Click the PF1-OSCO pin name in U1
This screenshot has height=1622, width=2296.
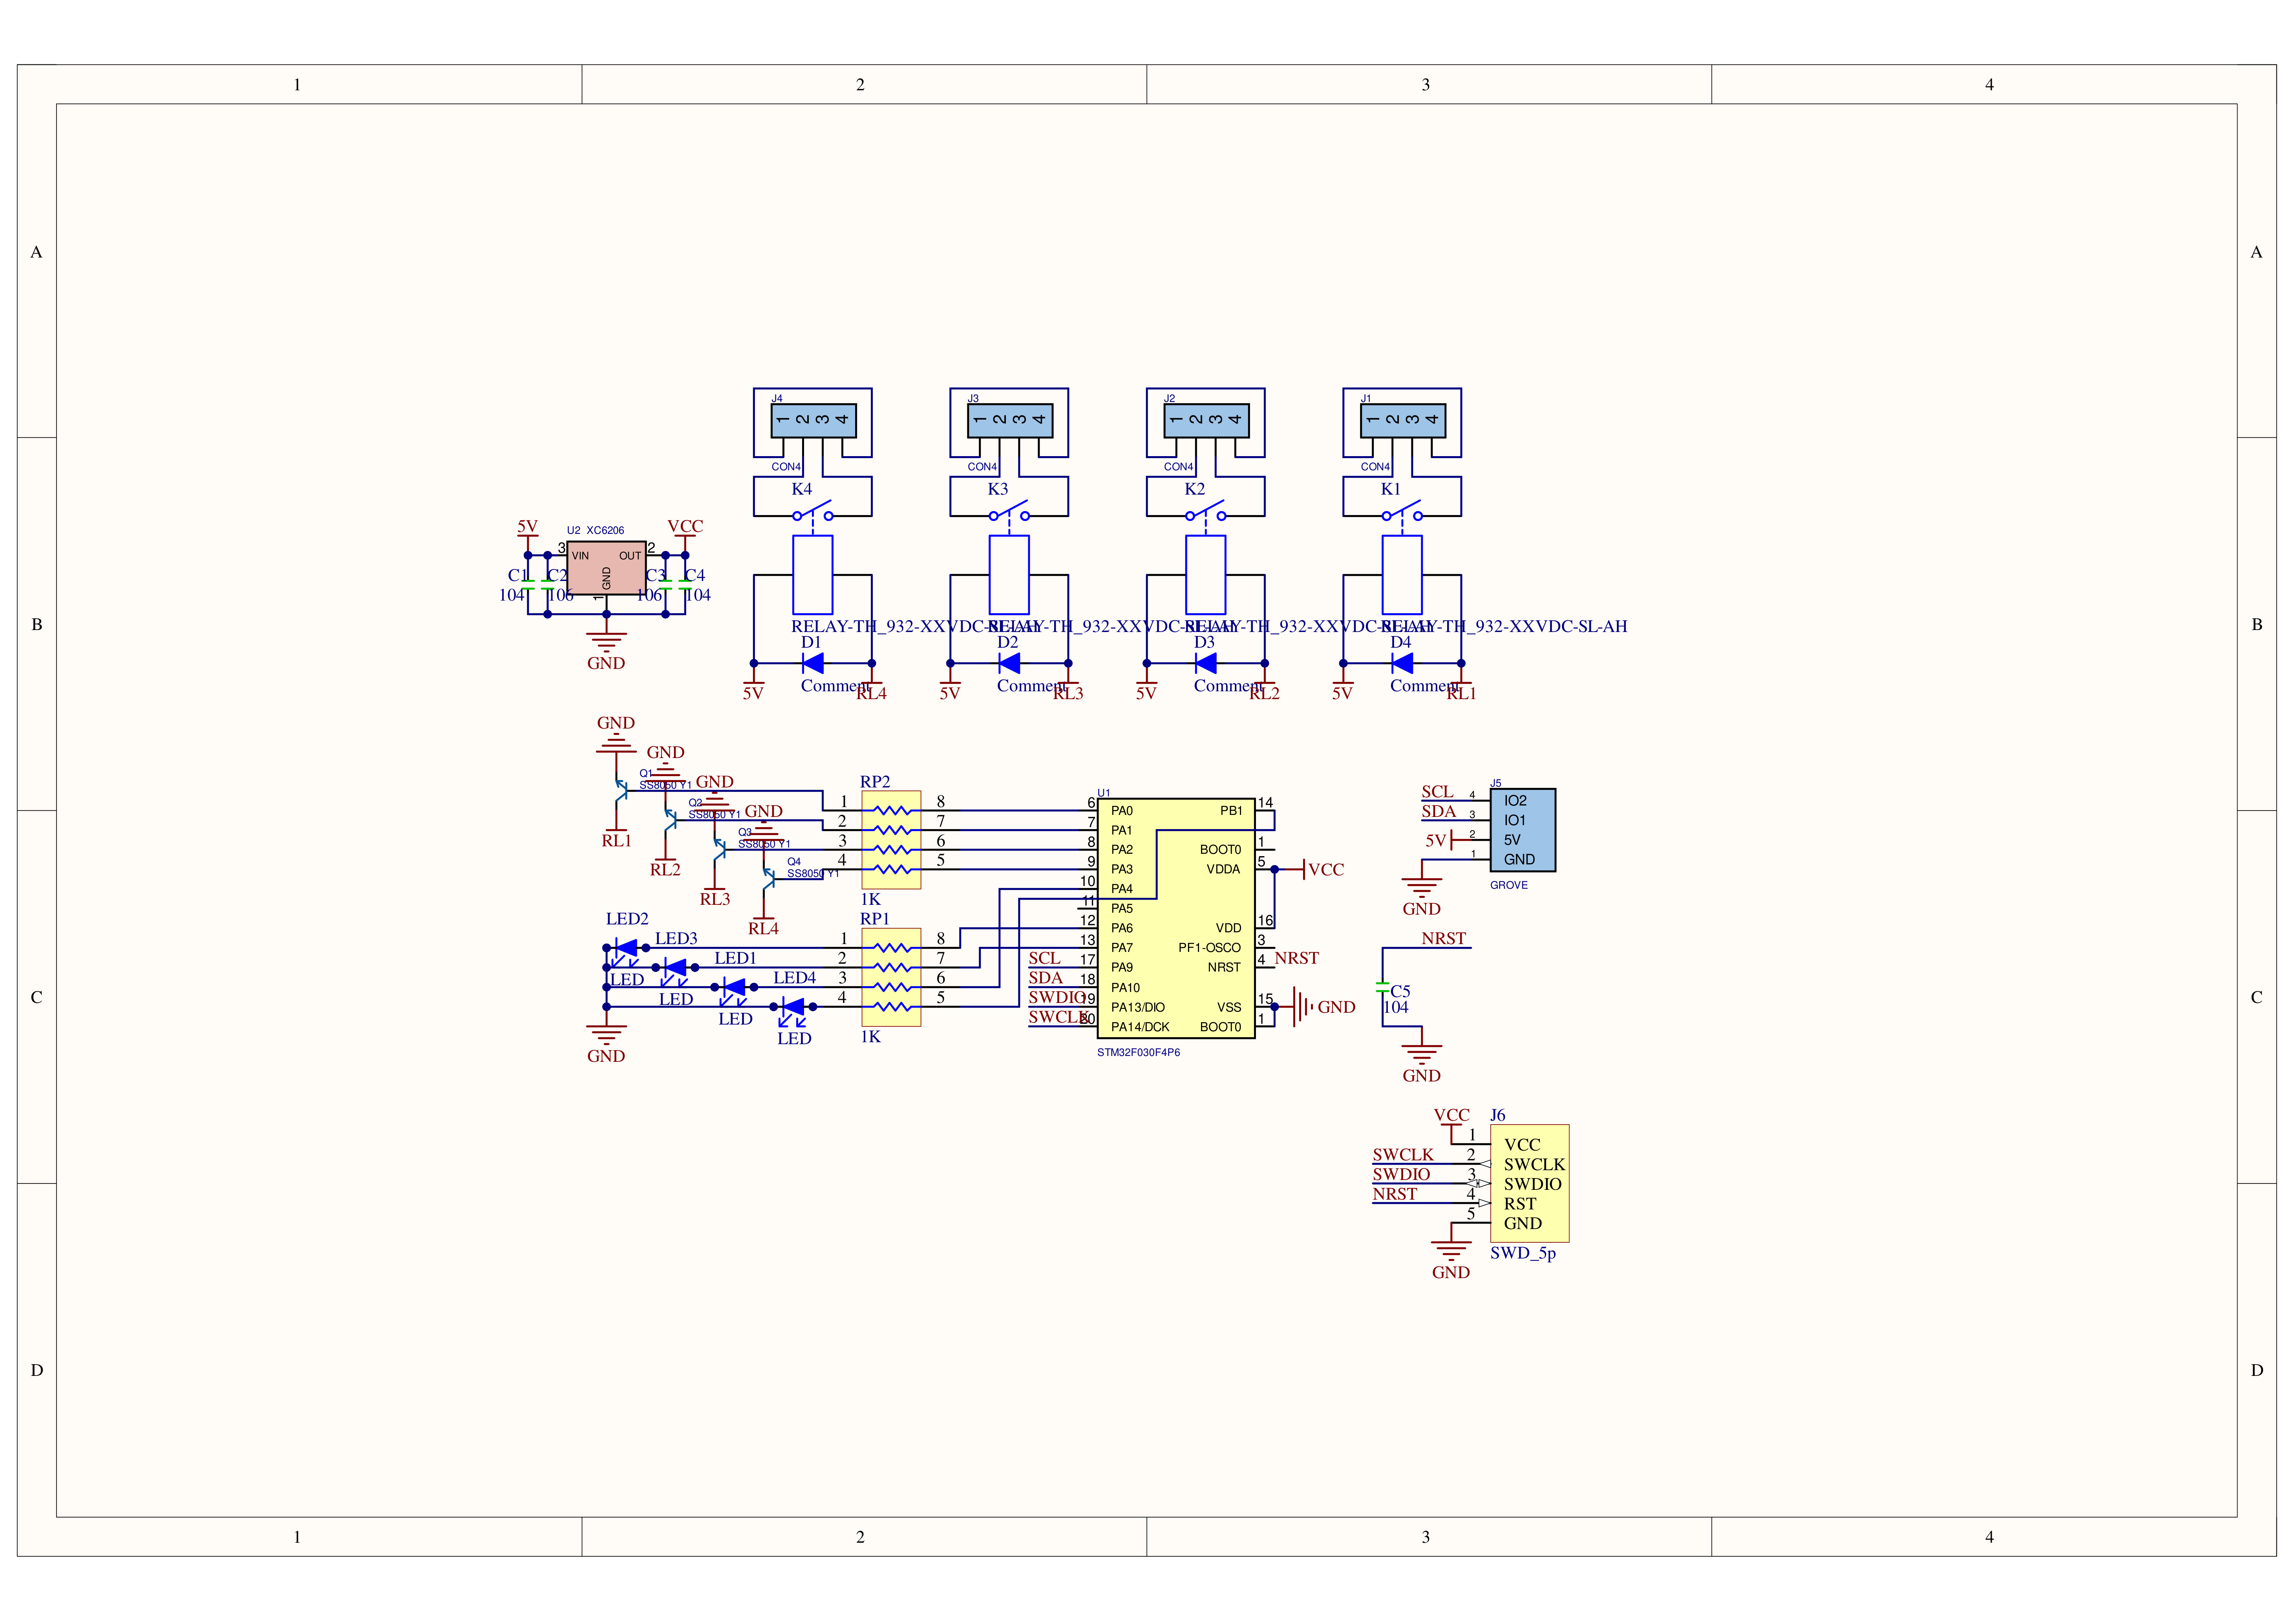pyautogui.click(x=1209, y=948)
